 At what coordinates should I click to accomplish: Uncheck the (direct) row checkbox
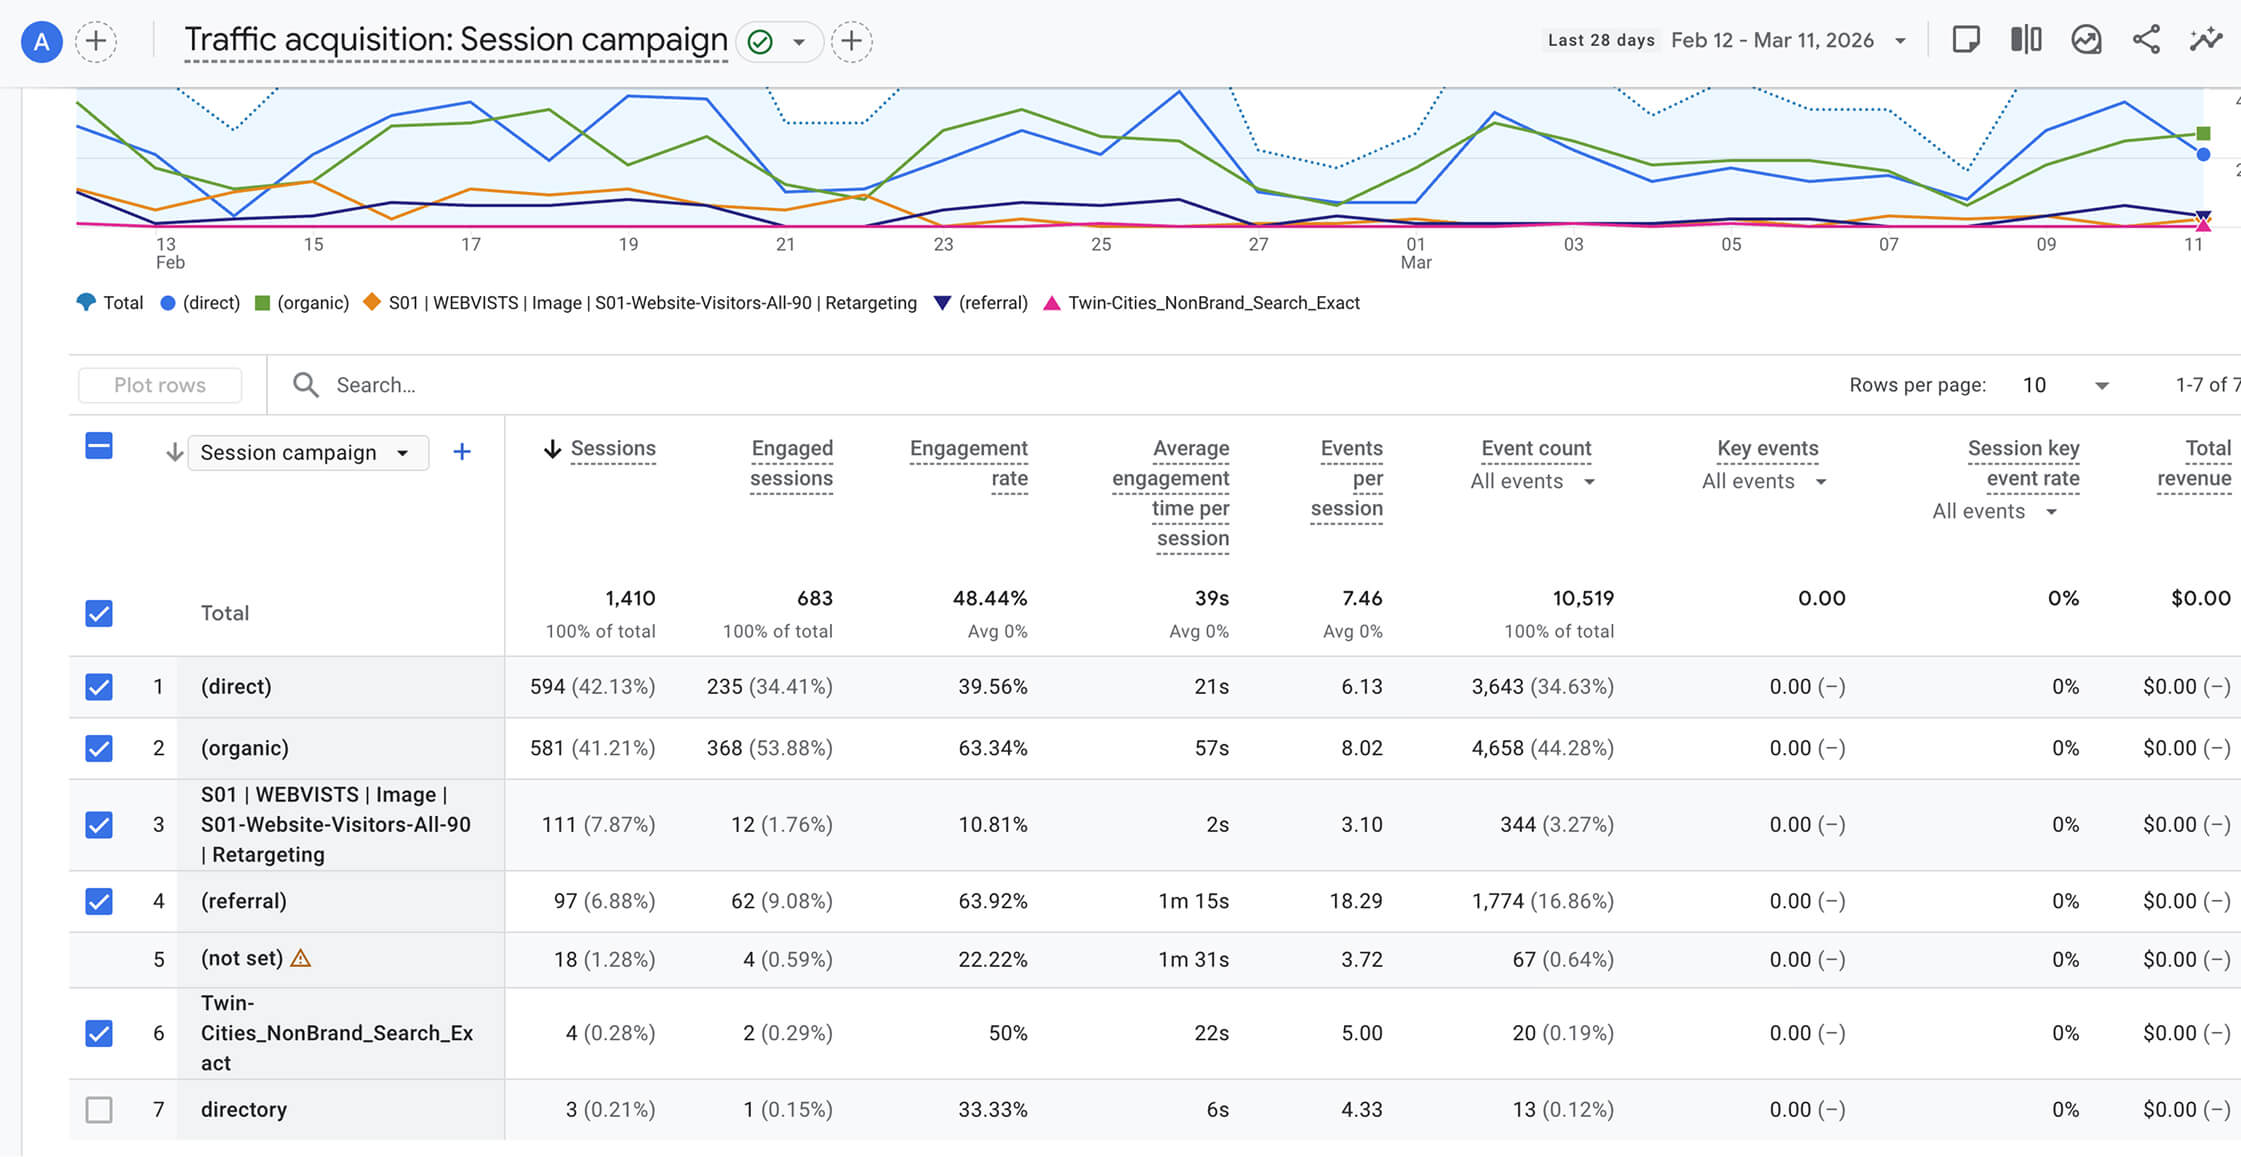[x=99, y=687]
